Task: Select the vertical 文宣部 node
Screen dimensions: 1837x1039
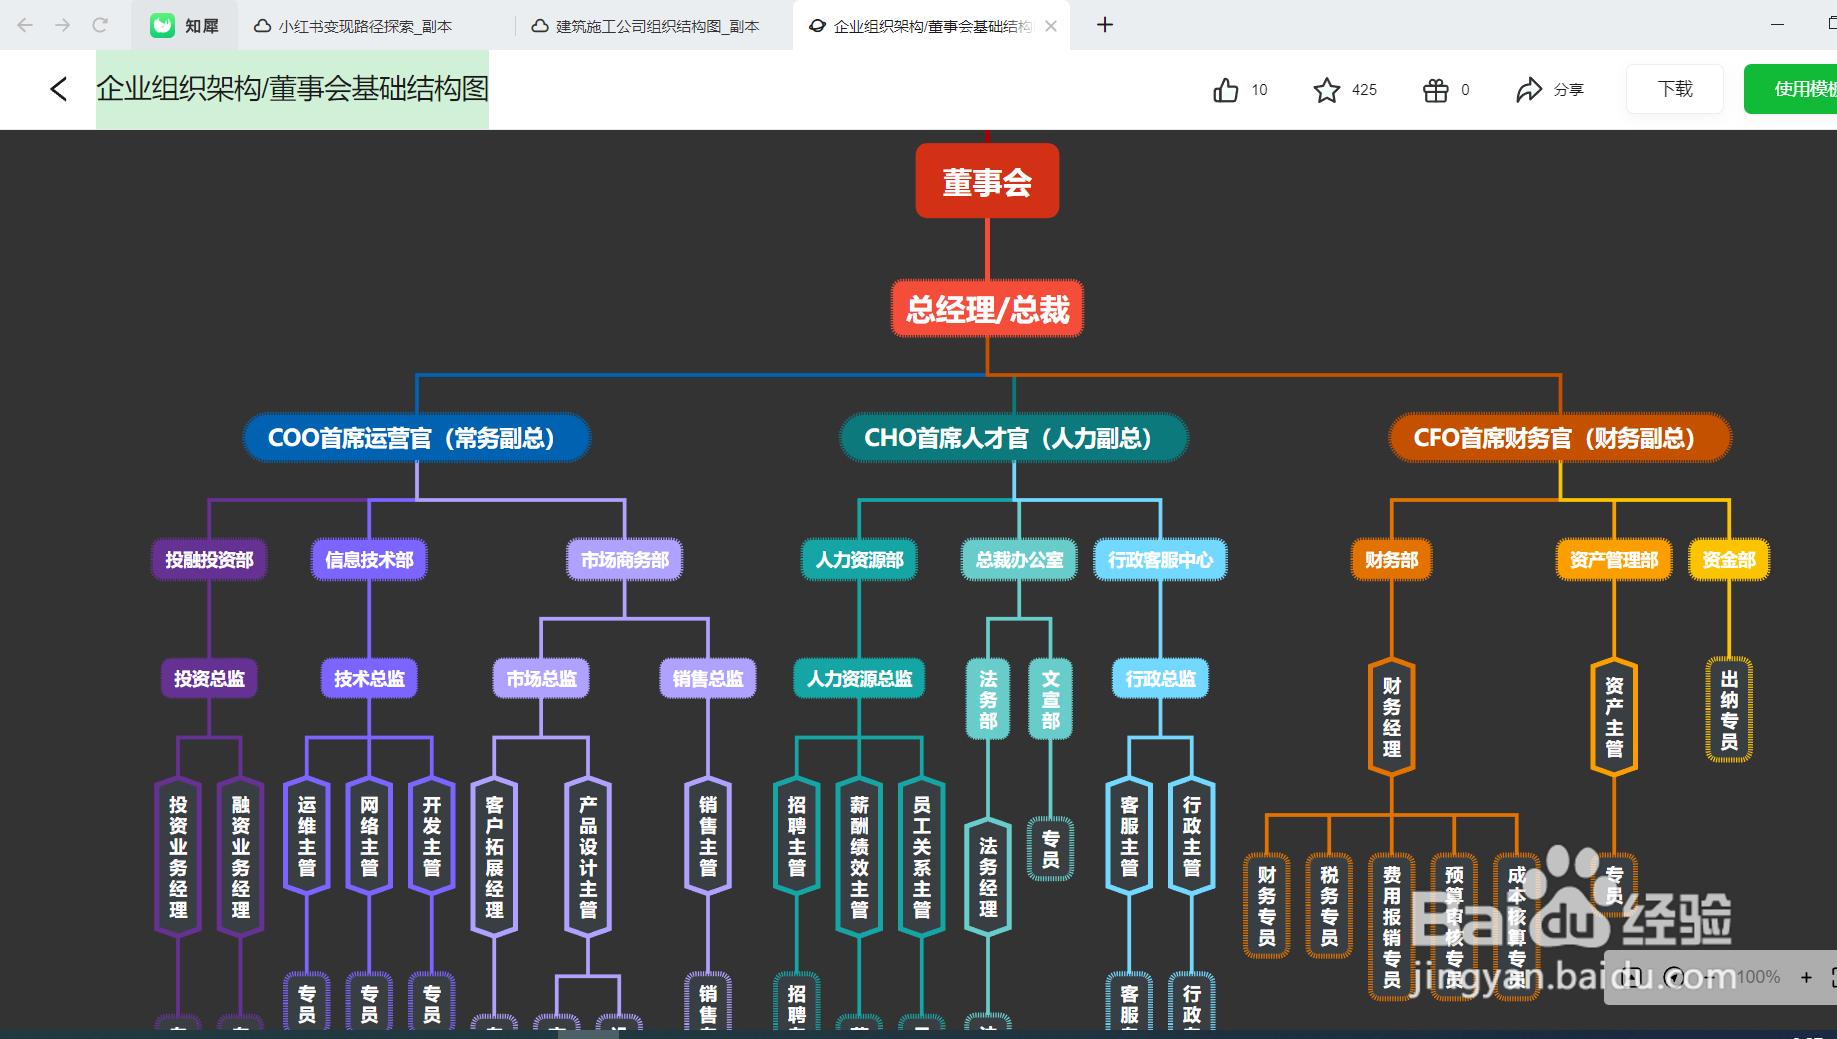Action: pos(1050,699)
